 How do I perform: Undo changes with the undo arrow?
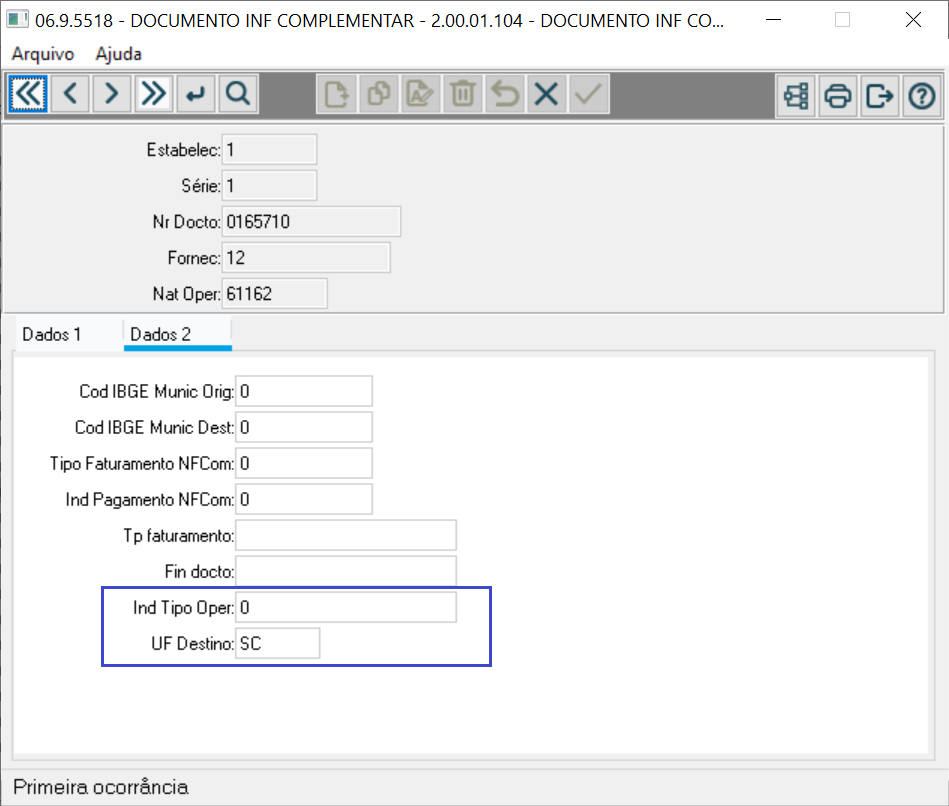505,94
